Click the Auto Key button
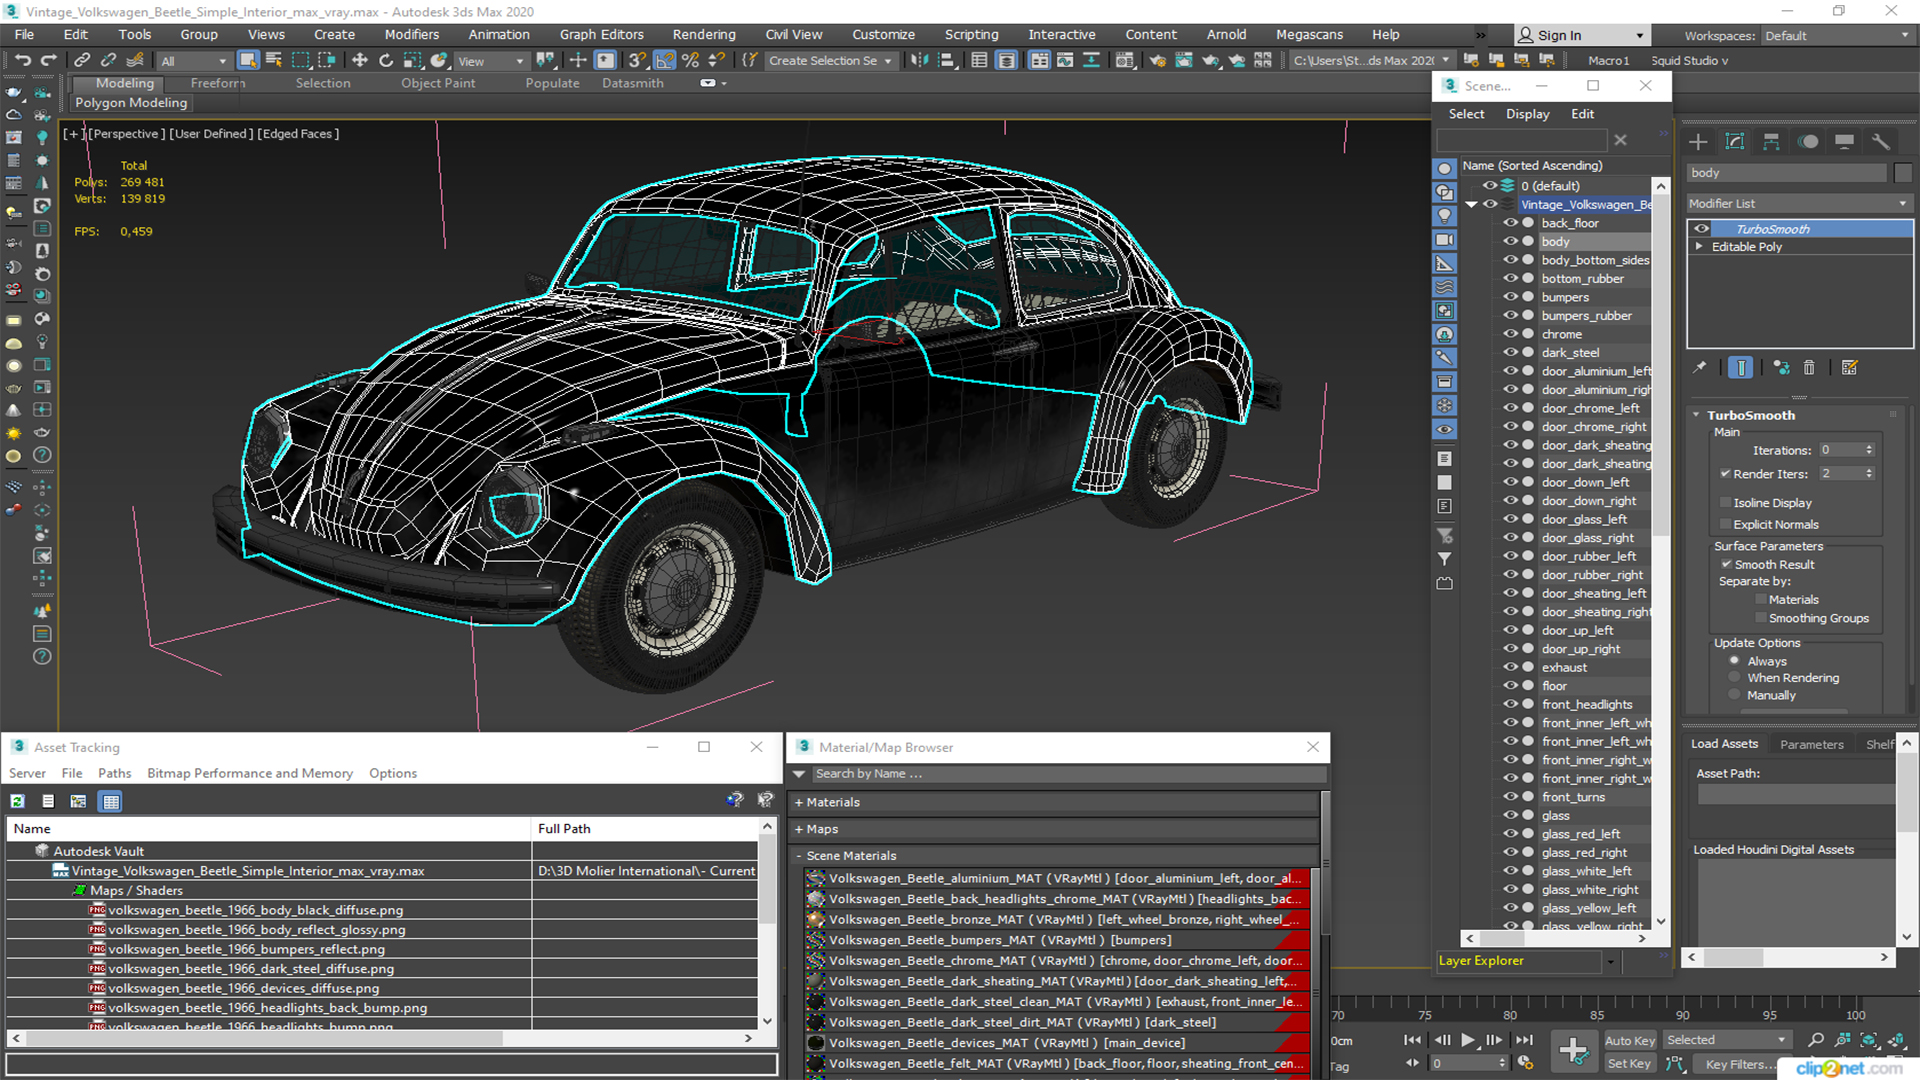1920x1080 pixels. pos(1630,1041)
